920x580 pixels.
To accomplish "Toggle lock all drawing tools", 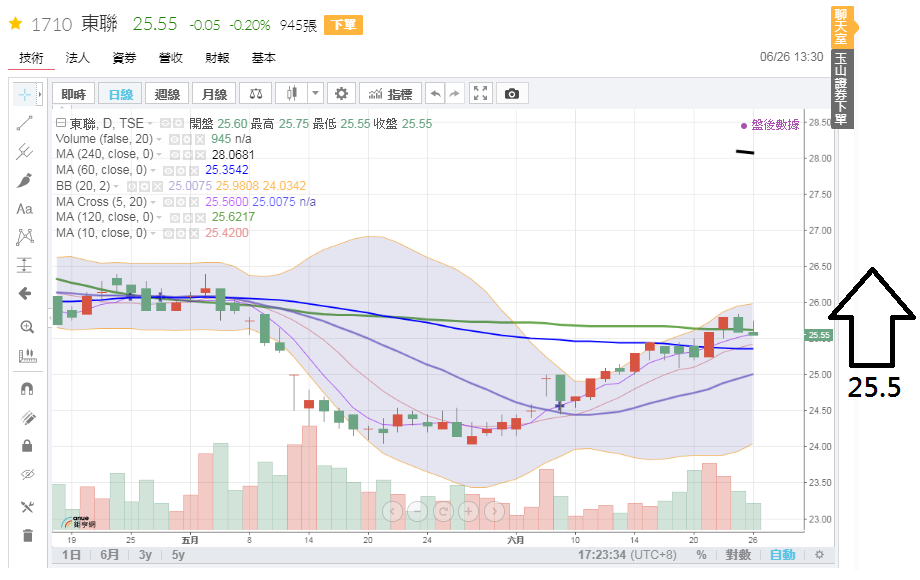I will [x=27, y=446].
